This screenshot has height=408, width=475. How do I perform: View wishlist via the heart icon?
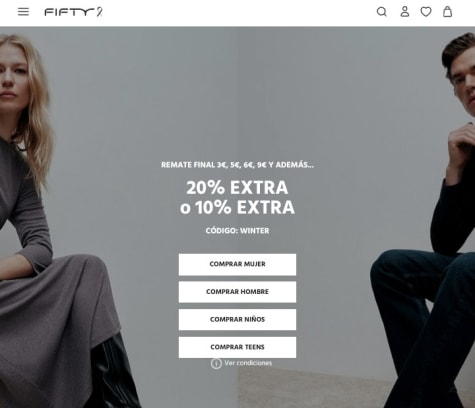point(426,12)
